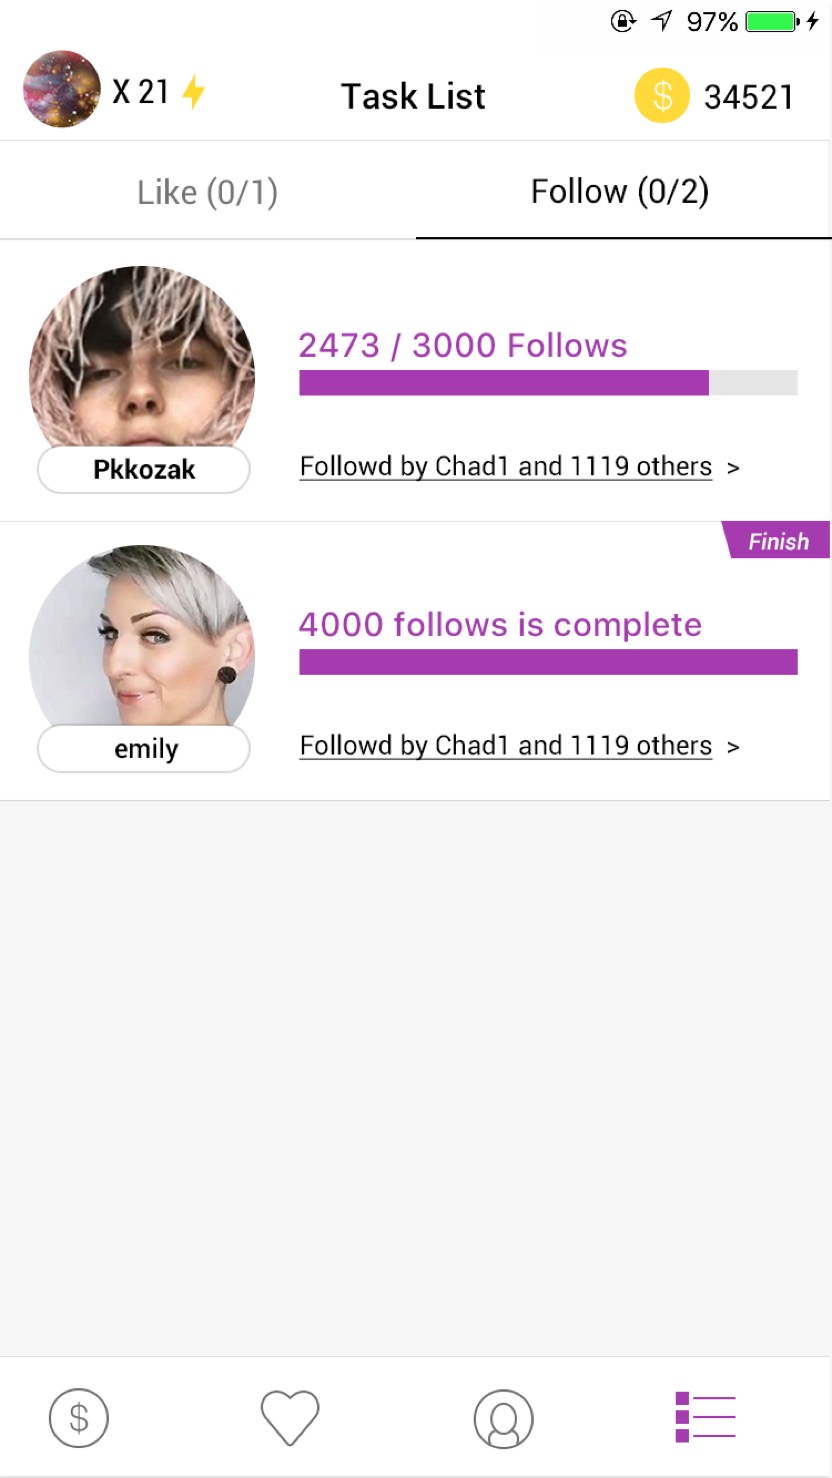This screenshot has height=1478, width=832.
Task: Open the profile tab icon
Action: (x=503, y=1418)
